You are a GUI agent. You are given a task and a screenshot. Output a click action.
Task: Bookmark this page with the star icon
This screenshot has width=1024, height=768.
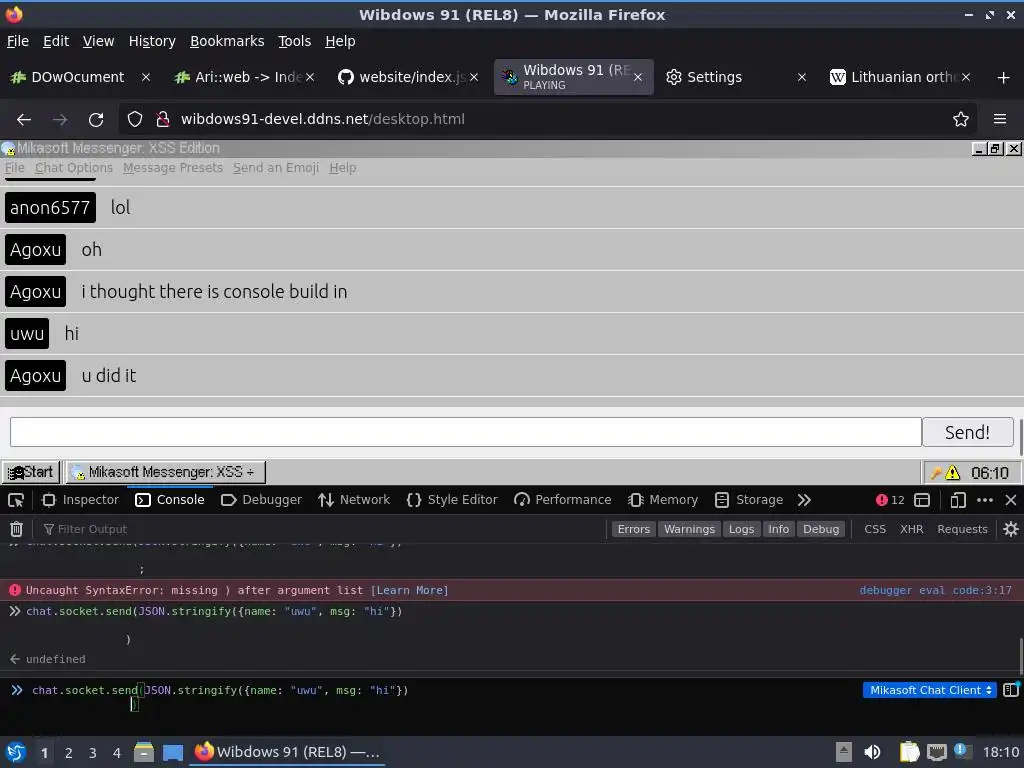click(x=961, y=120)
